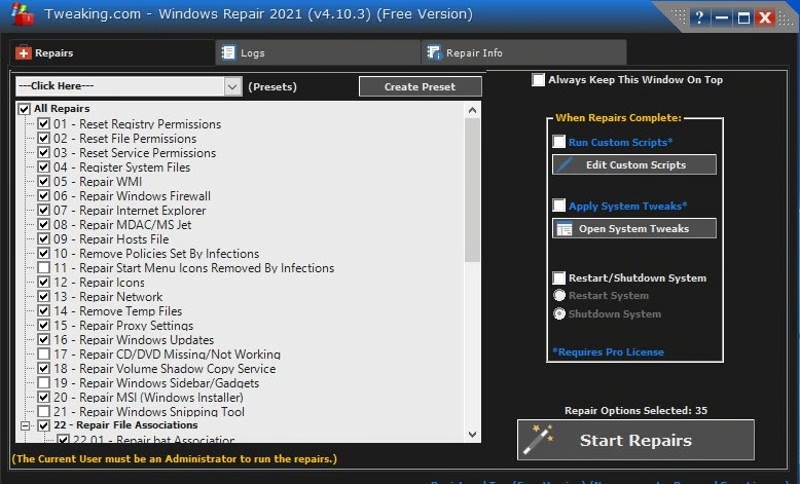Select 10 - Remove Policies Set By Infections
Image resolution: width=800 pixels, height=484 pixels.
click(156, 253)
